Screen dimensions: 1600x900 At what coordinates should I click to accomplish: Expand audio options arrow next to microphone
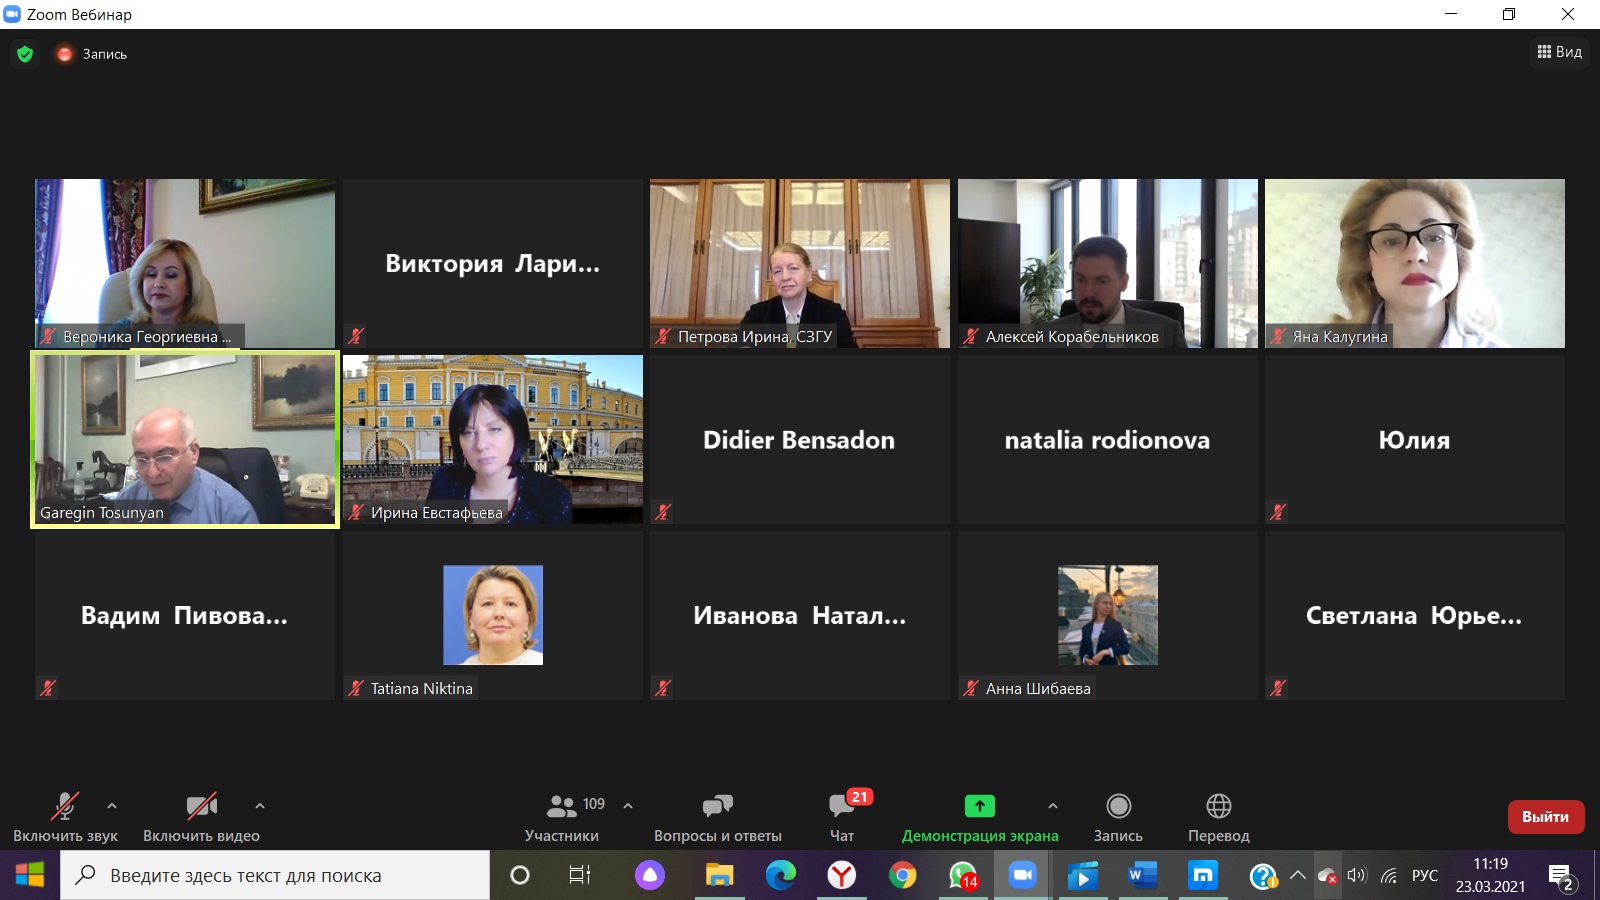coord(112,806)
